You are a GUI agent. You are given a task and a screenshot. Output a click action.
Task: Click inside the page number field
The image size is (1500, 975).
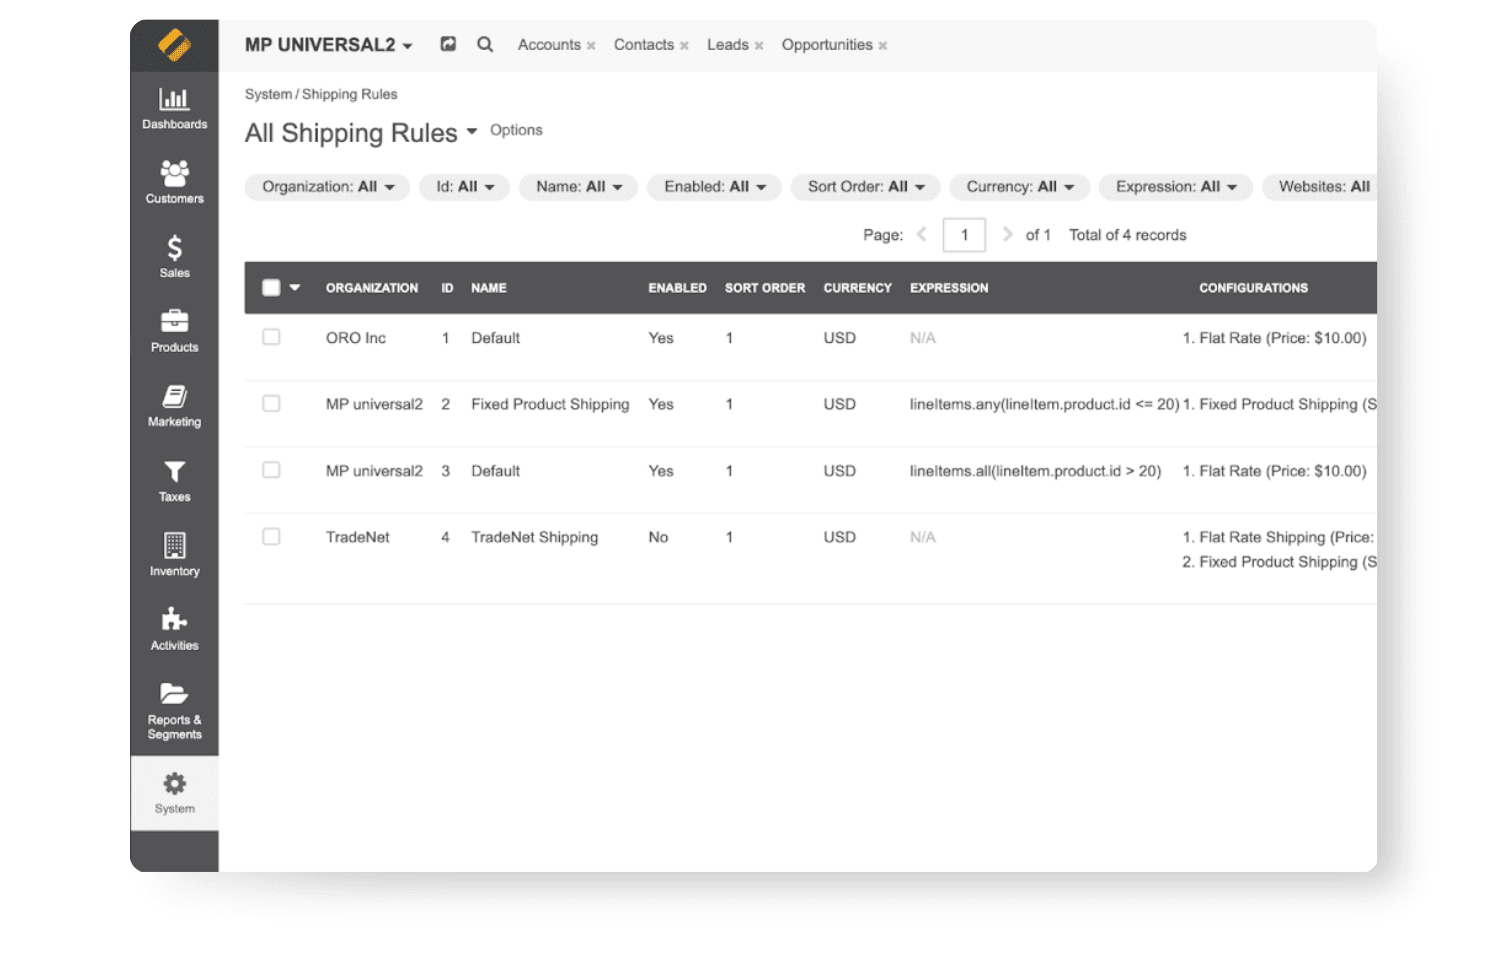click(963, 234)
